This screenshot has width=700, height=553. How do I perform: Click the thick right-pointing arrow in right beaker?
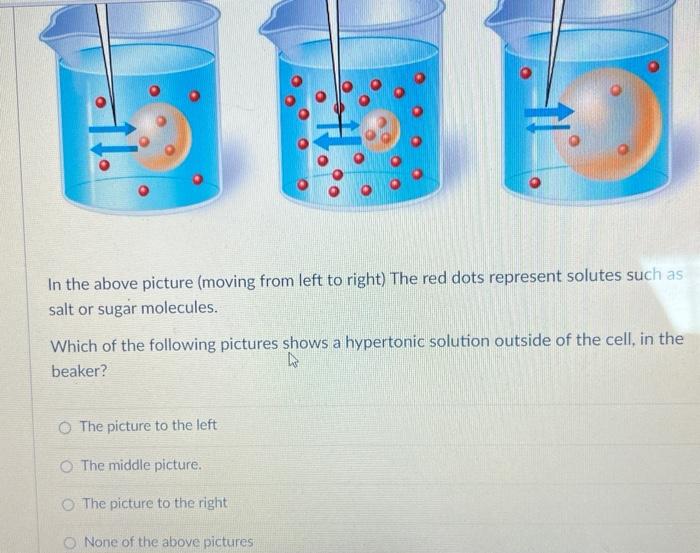[549, 111]
